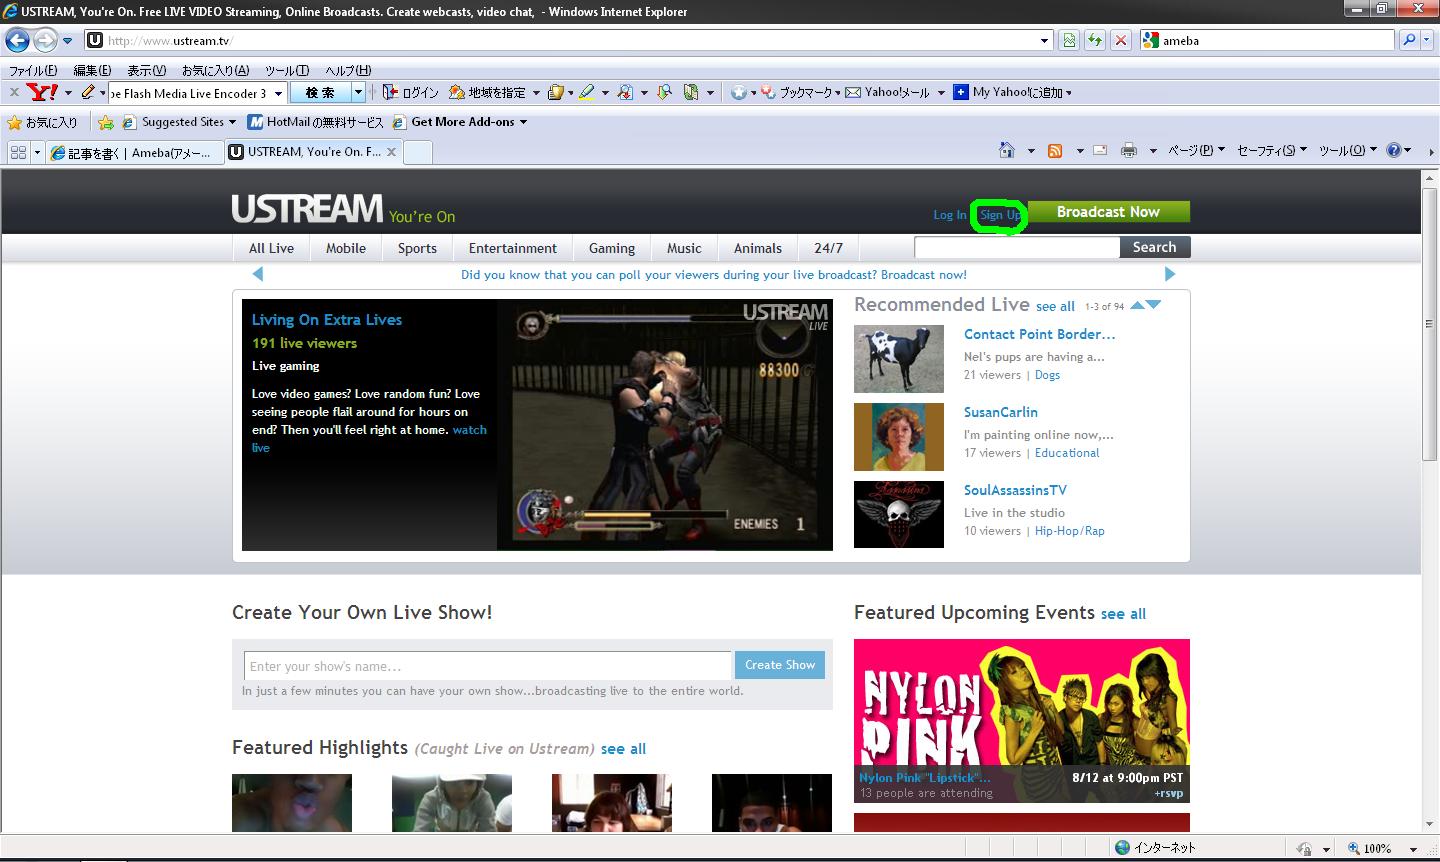
Task: Select the Sports category tab
Action: pos(417,248)
